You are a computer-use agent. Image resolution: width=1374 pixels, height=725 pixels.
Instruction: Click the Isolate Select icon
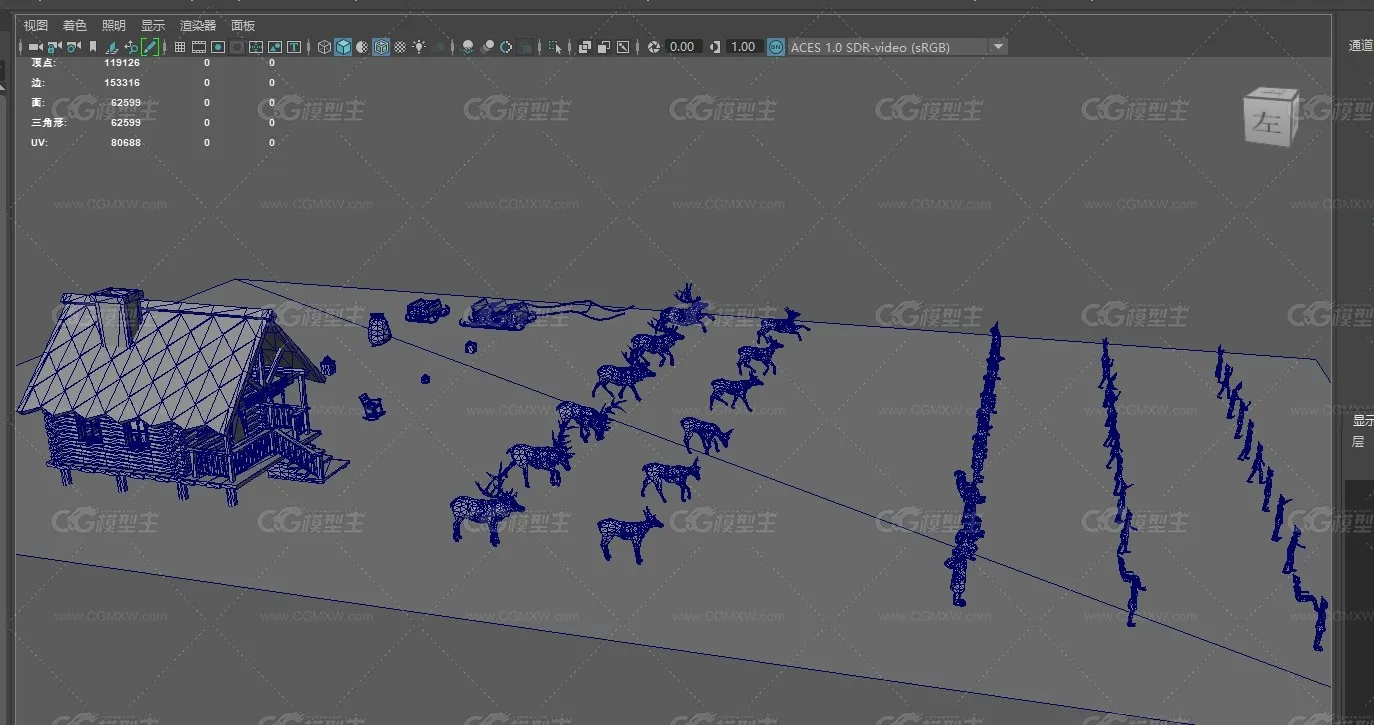554,47
